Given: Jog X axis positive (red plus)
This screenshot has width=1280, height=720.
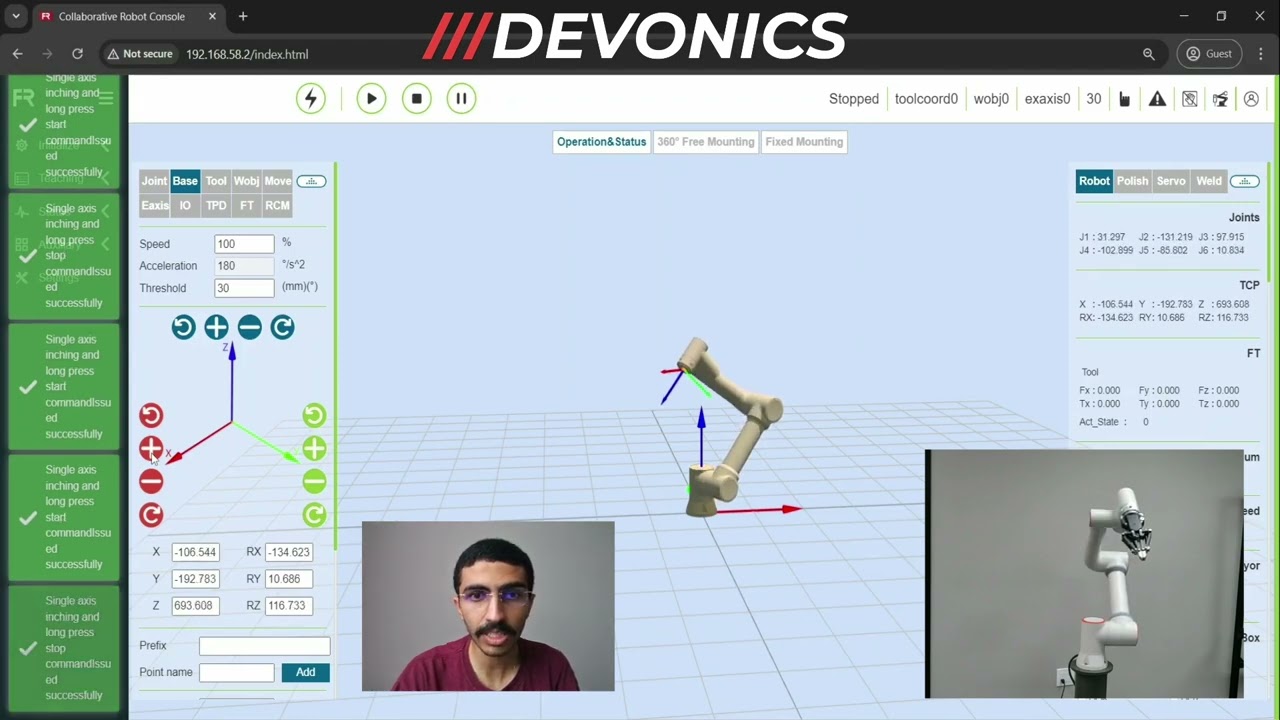Looking at the screenshot, I should point(151,448).
